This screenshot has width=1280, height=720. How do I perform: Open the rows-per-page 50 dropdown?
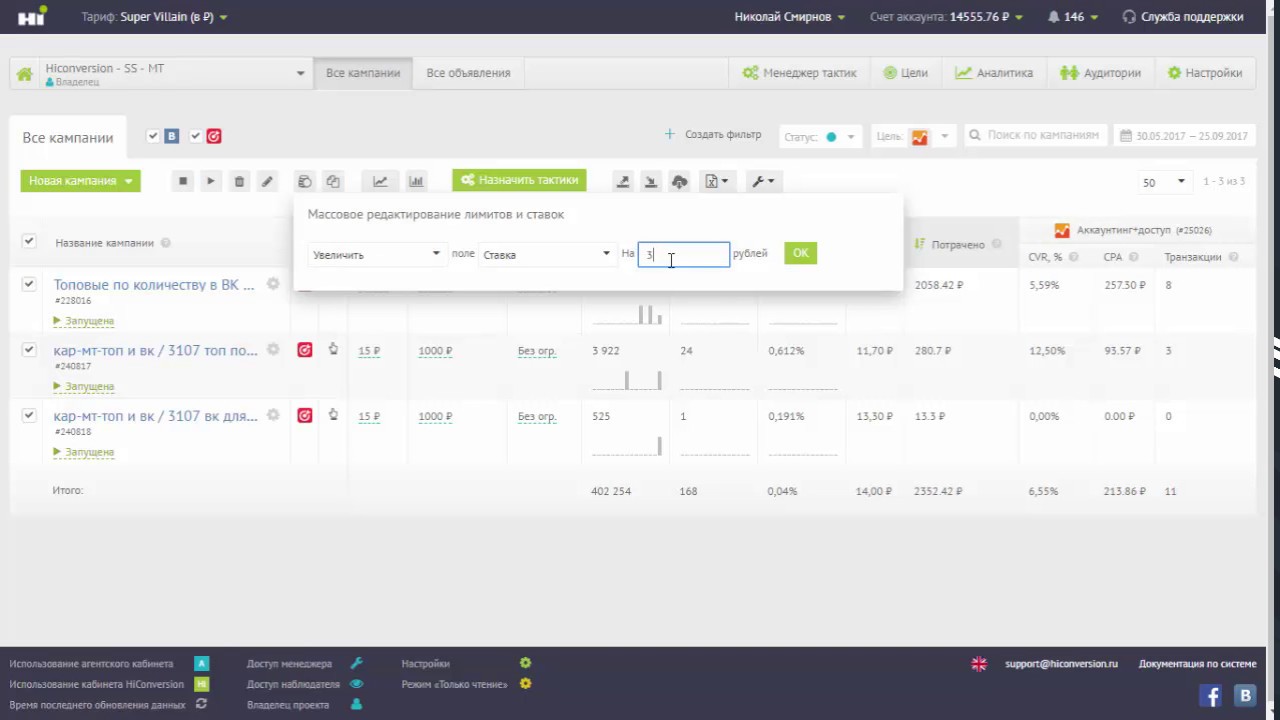pyautogui.click(x=1164, y=182)
